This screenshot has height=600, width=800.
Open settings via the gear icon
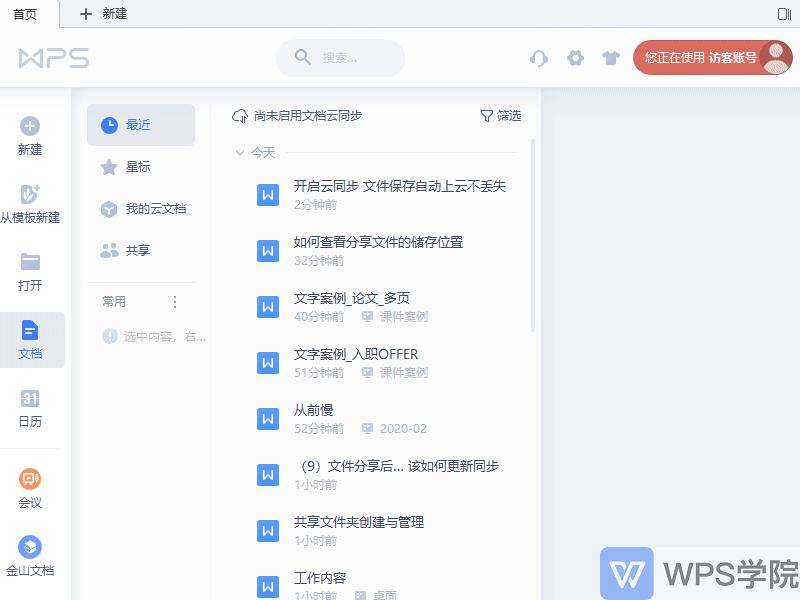(x=575, y=58)
